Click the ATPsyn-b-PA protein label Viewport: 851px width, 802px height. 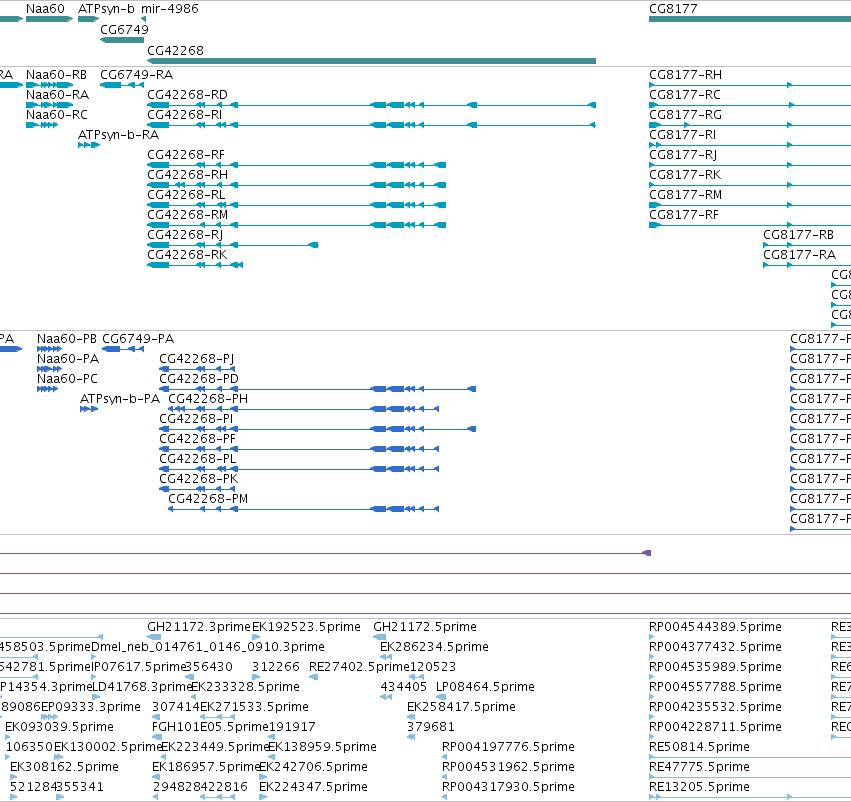click(x=120, y=399)
